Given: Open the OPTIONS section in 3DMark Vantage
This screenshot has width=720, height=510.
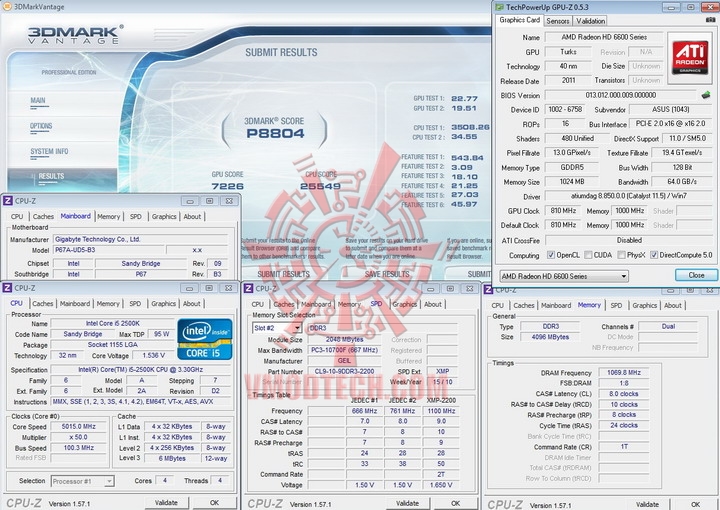Looking at the screenshot, I should tap(41, 126).
